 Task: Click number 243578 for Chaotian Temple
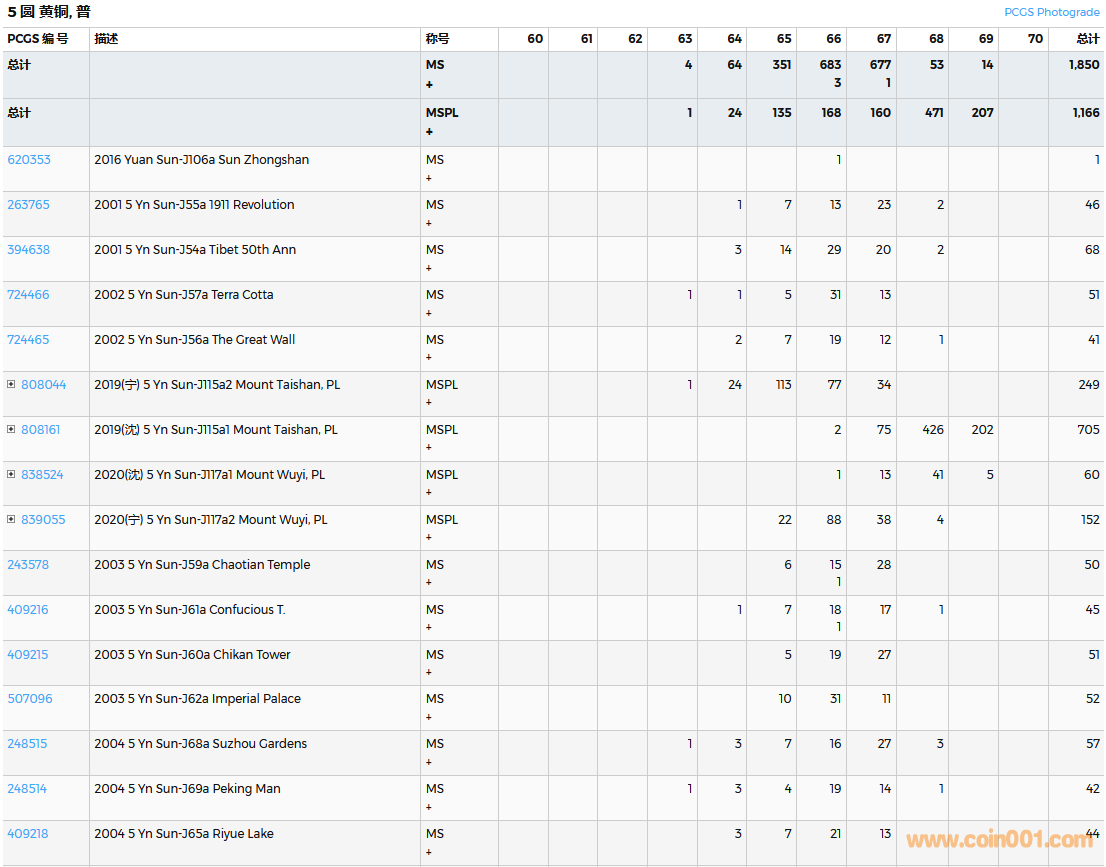pyautogui.click(x=28, y=565)
